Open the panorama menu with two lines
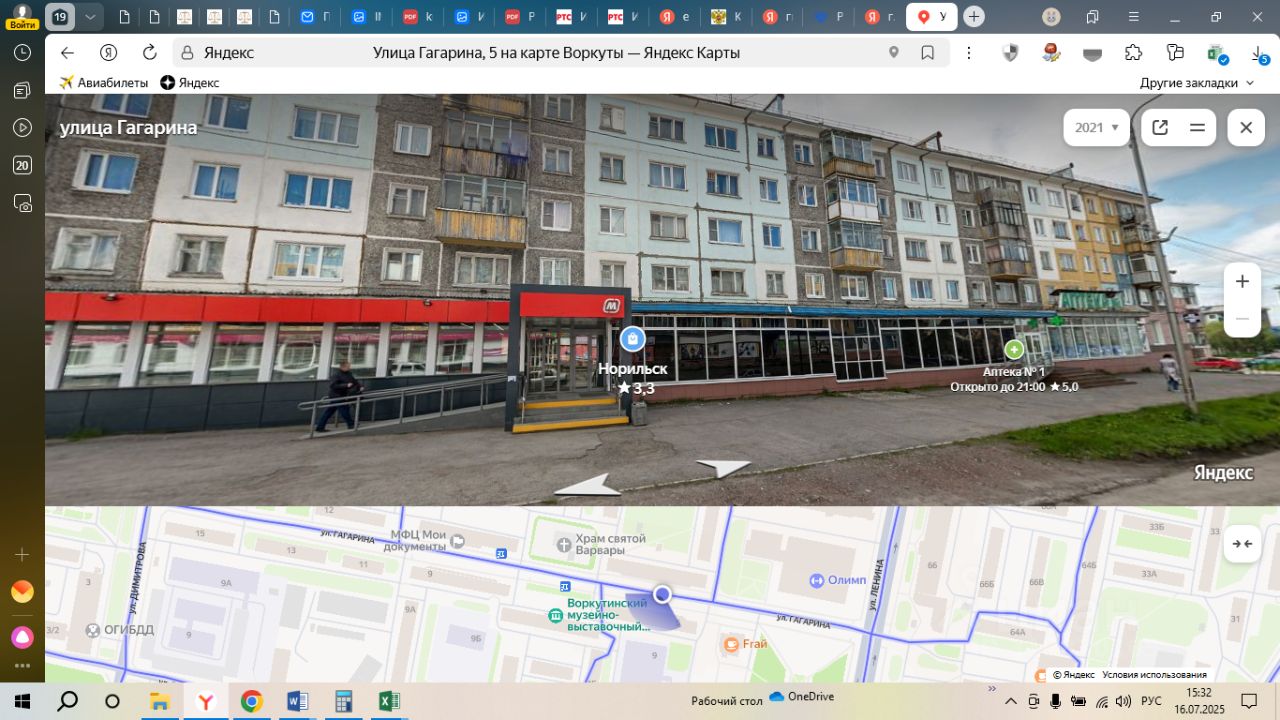 click(x=1197, y=127)
